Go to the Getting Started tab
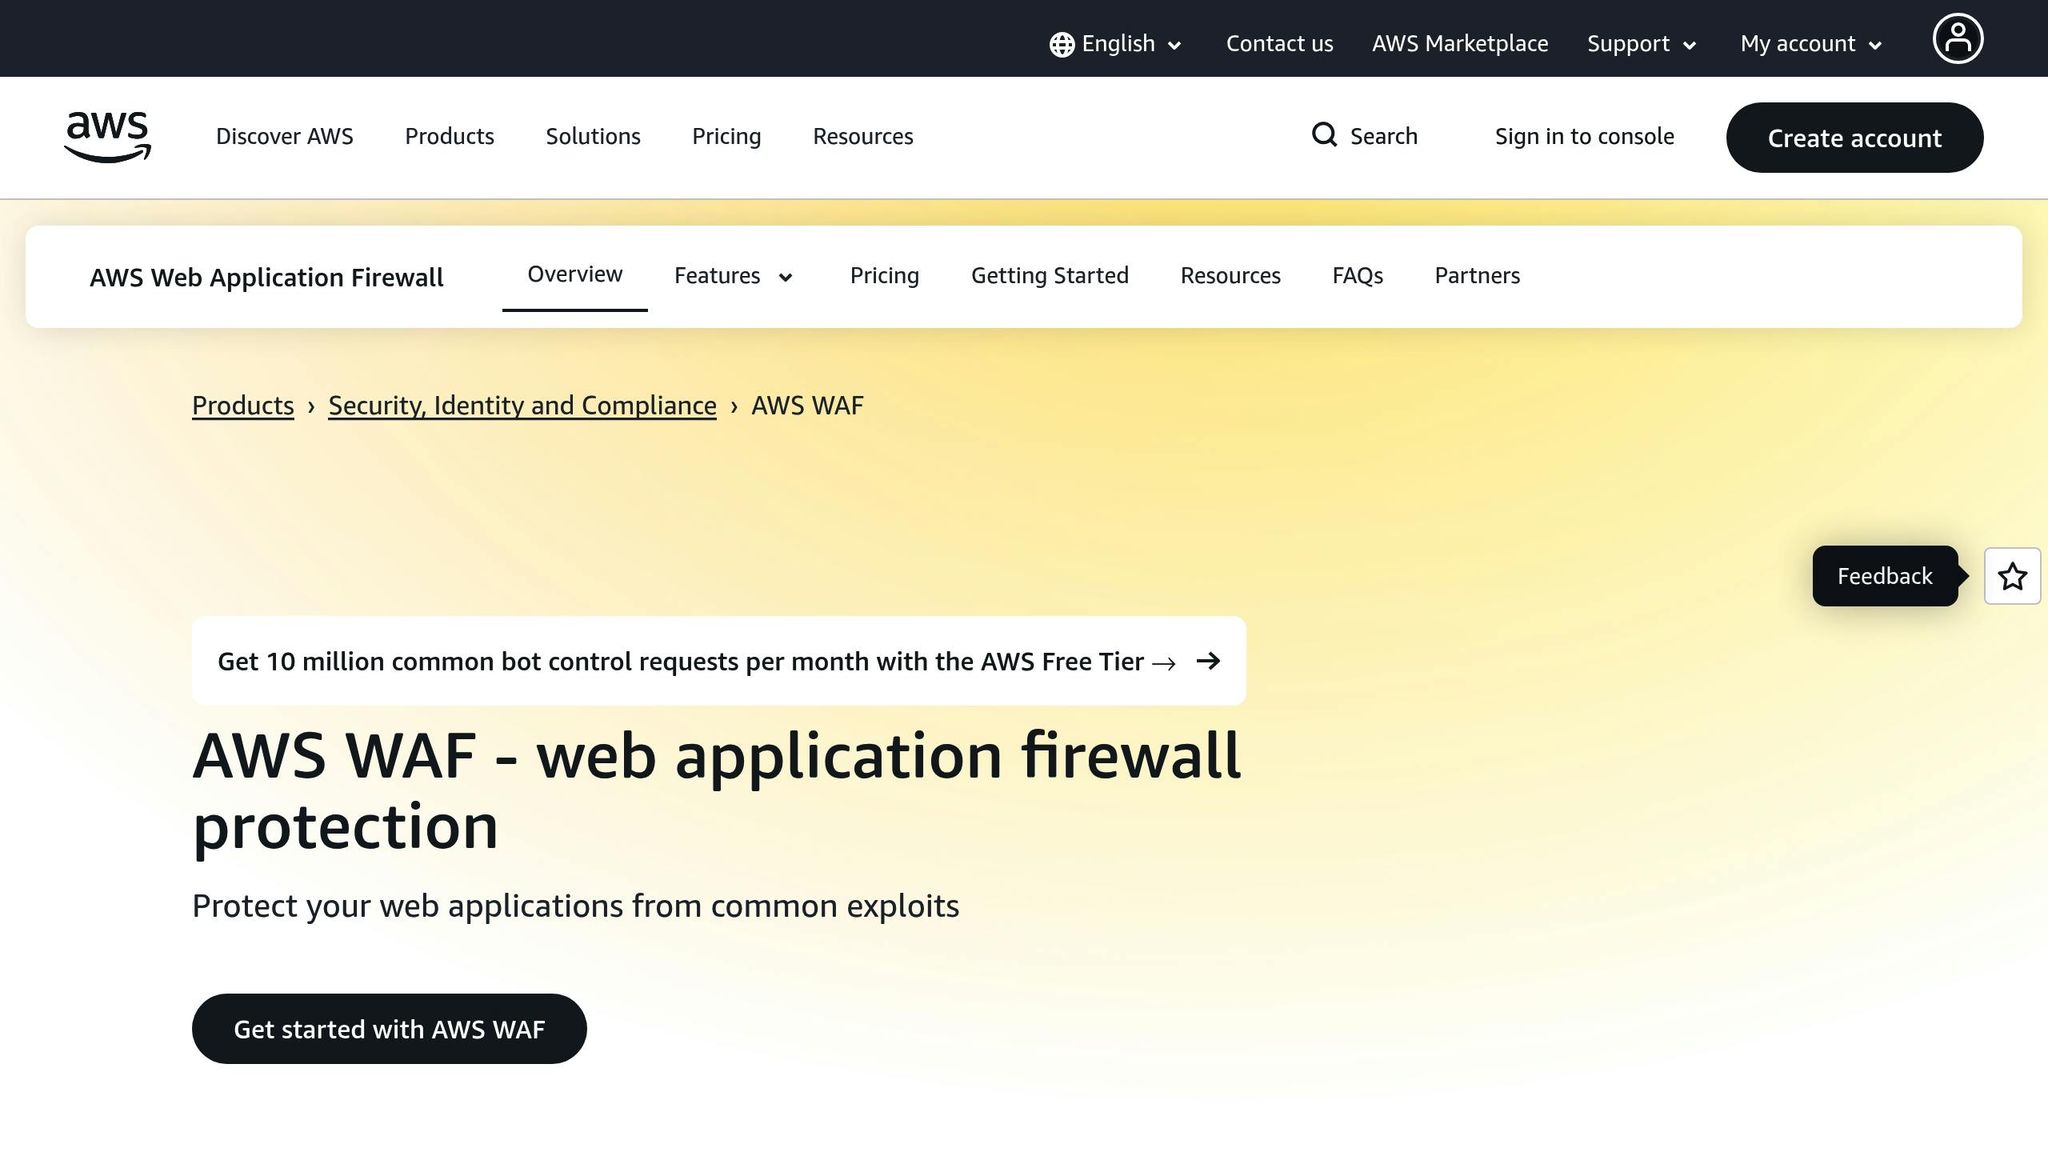This screenshot has height=1152, width=2048. 1049,276
